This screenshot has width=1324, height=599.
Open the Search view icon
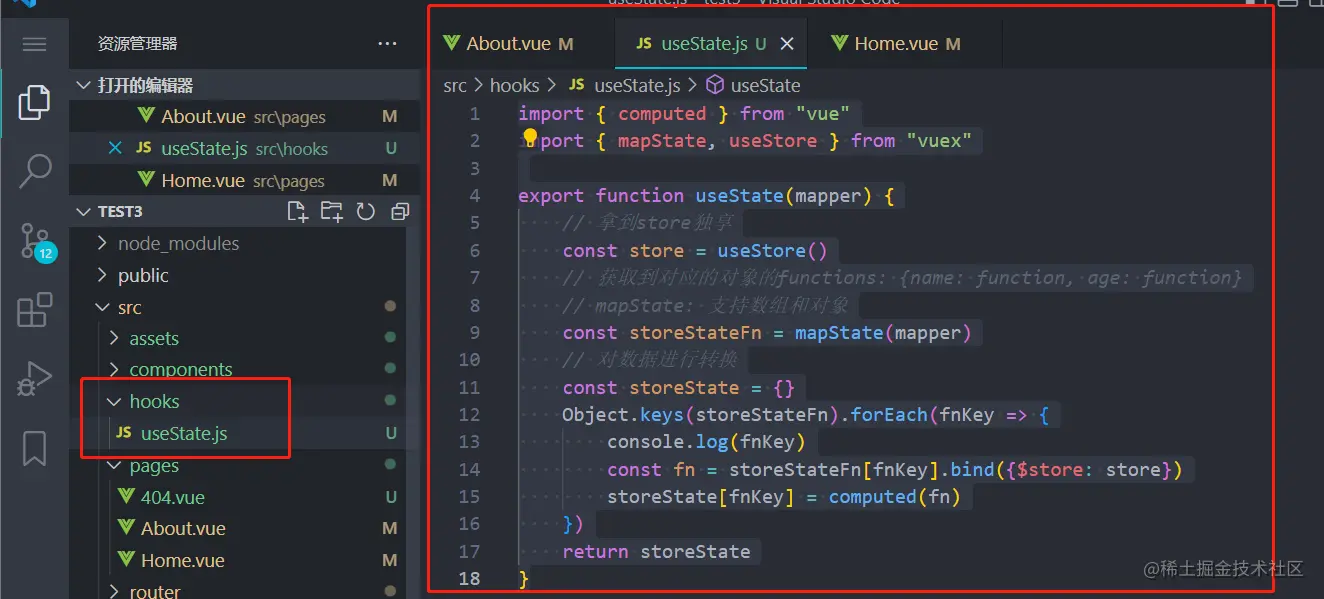(x=35, y=171)
